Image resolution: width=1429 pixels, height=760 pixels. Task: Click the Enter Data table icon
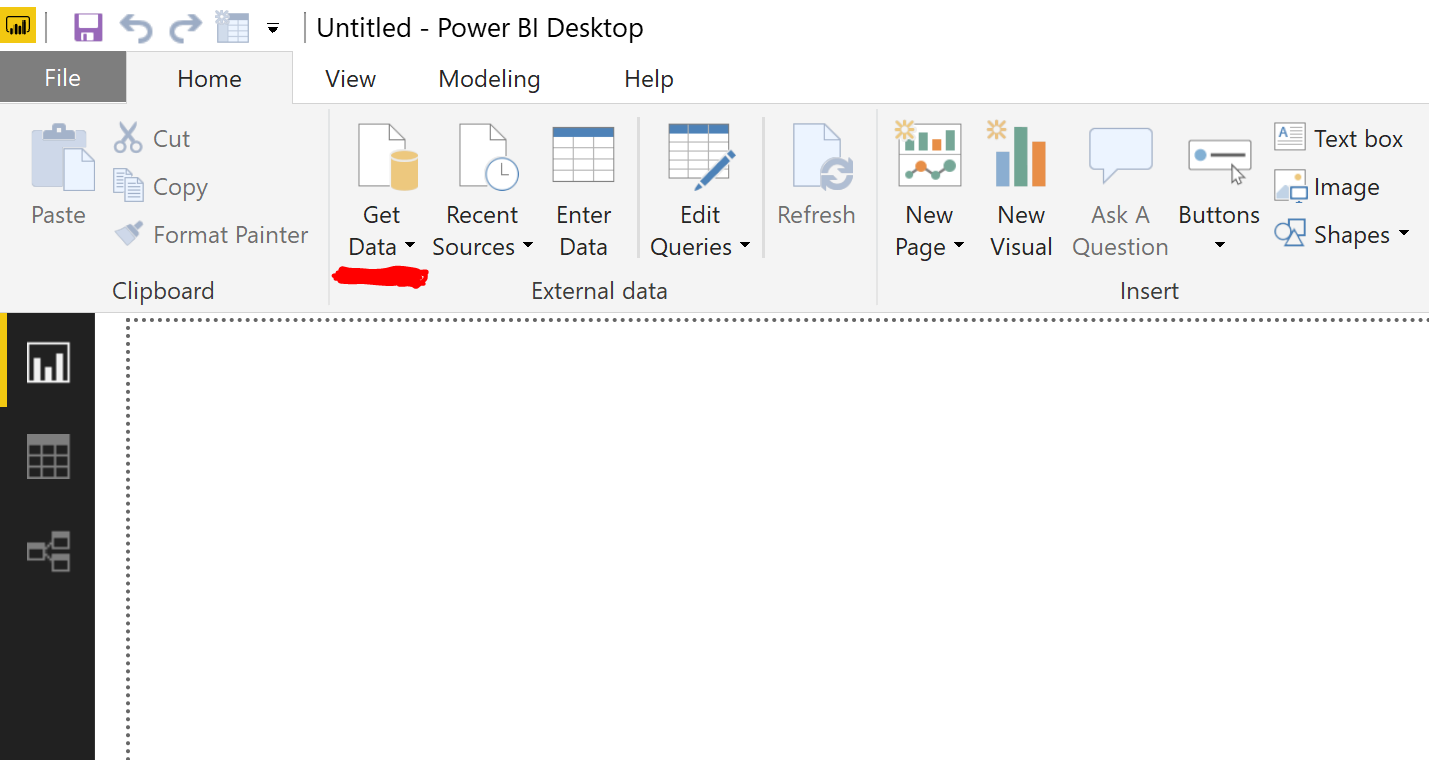click(x=583, y=154)
